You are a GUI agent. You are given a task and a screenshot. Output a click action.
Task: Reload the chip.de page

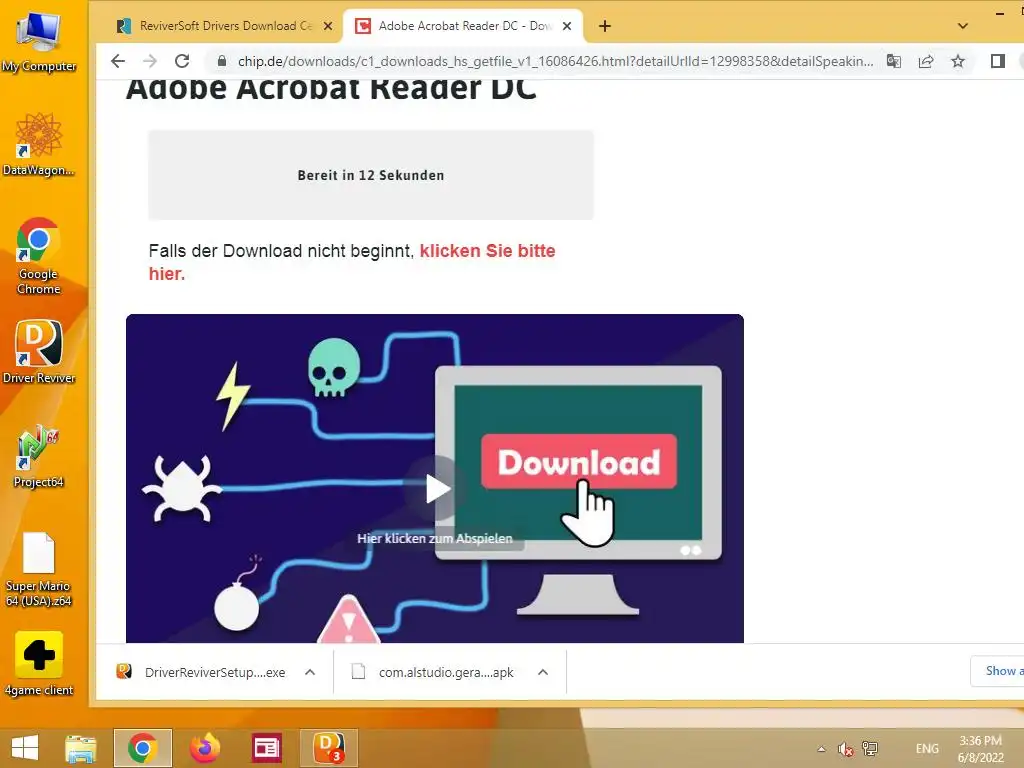(182, 61)
